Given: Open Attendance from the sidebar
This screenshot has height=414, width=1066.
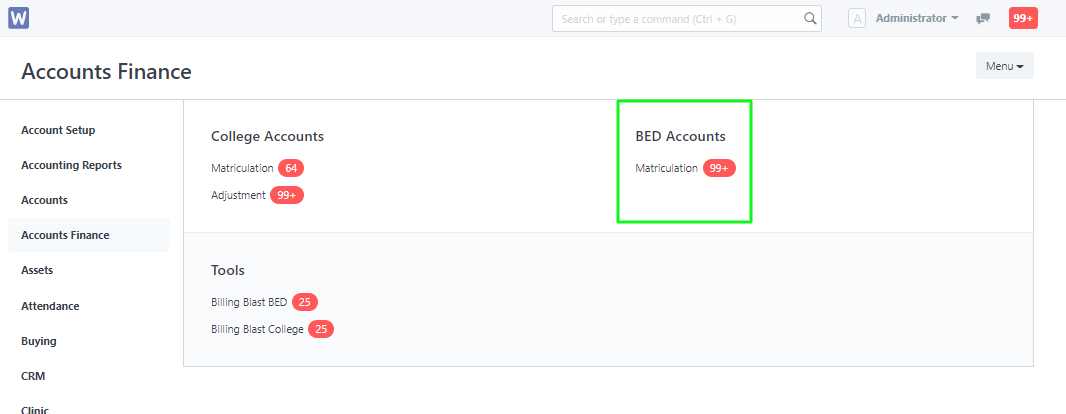Looking at the screenshot, I should tap(50, 306).
